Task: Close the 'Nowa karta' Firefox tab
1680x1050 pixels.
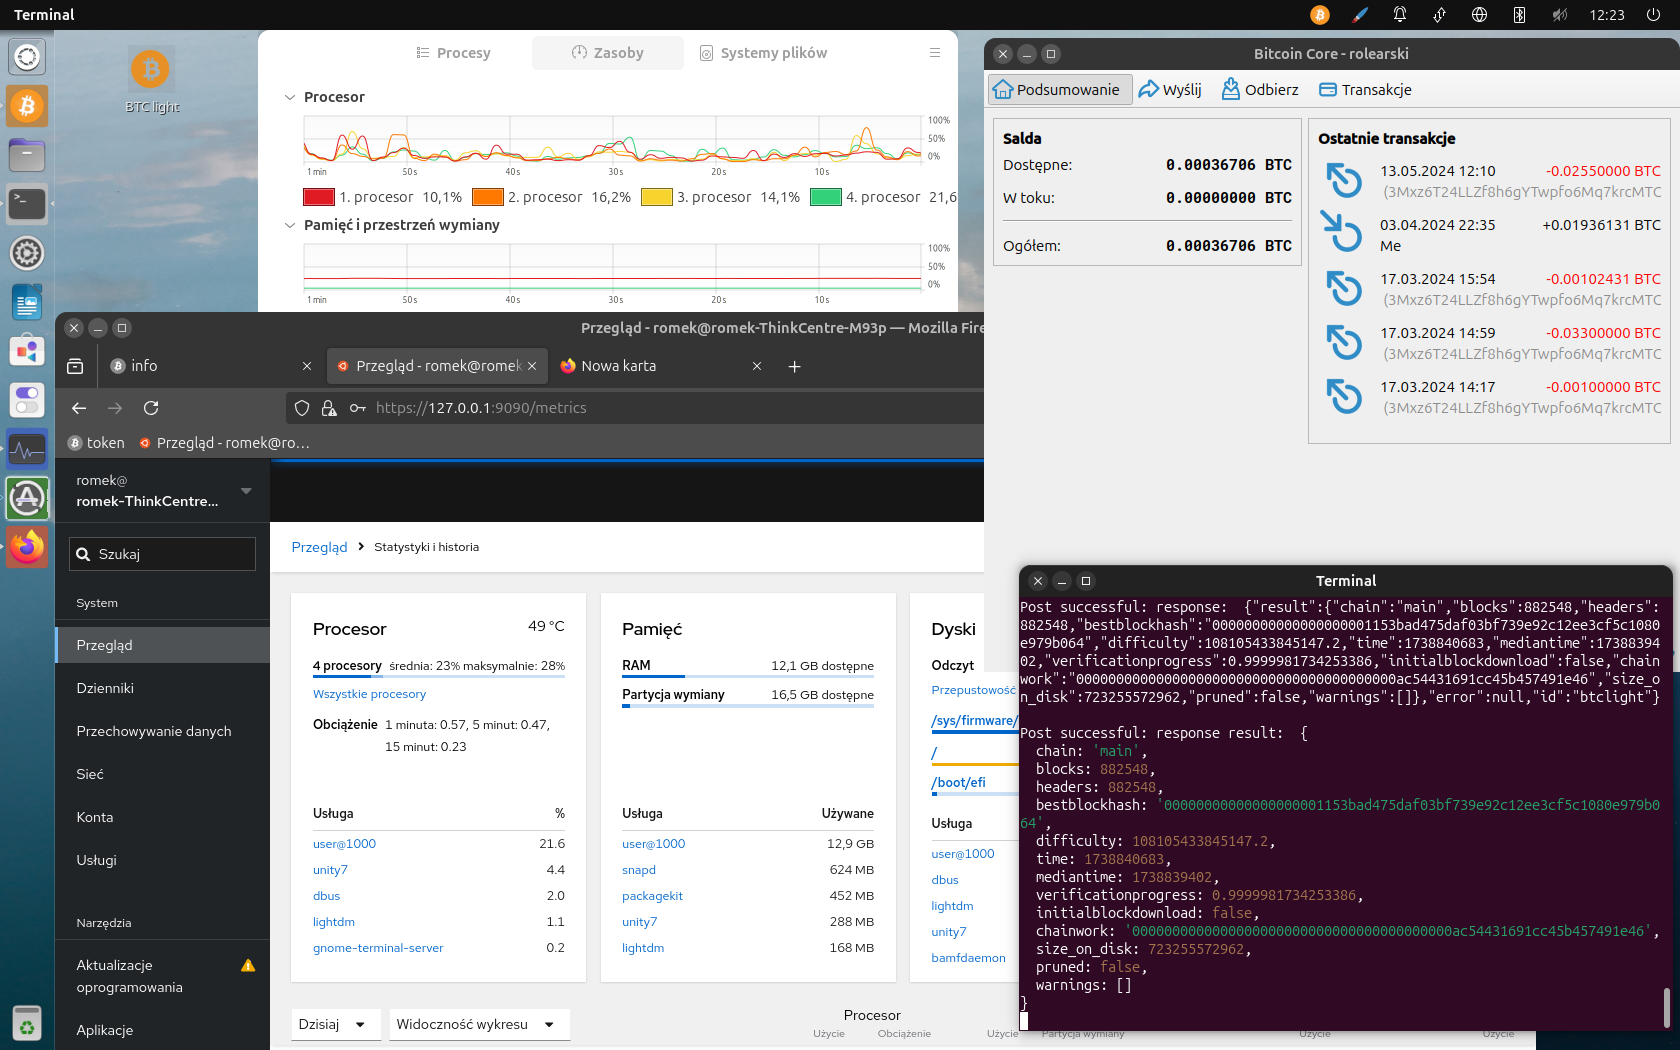Action: pos(757,366)
